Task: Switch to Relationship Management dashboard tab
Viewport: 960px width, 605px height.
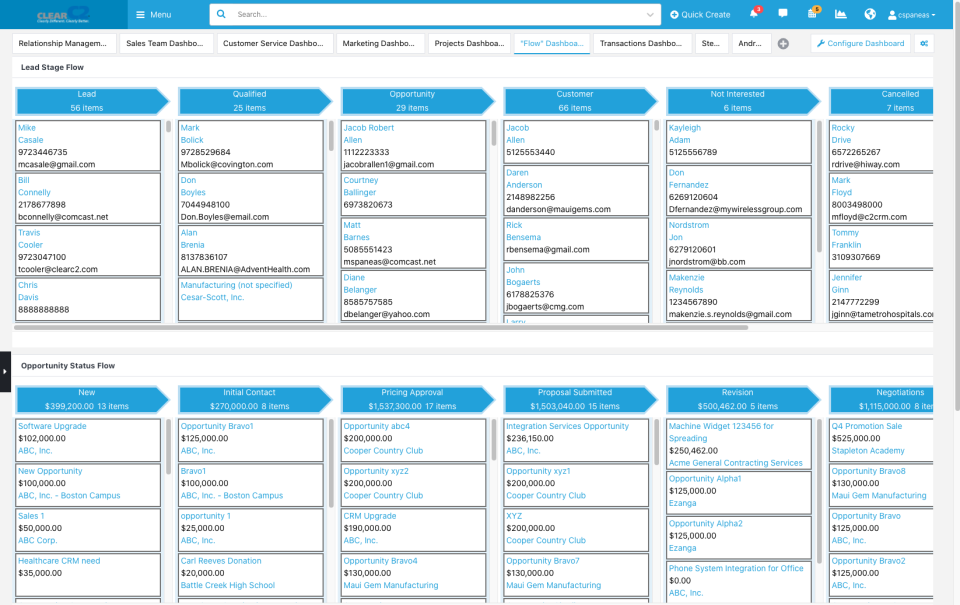Action: pyautogui.click(x=63, y=43)
